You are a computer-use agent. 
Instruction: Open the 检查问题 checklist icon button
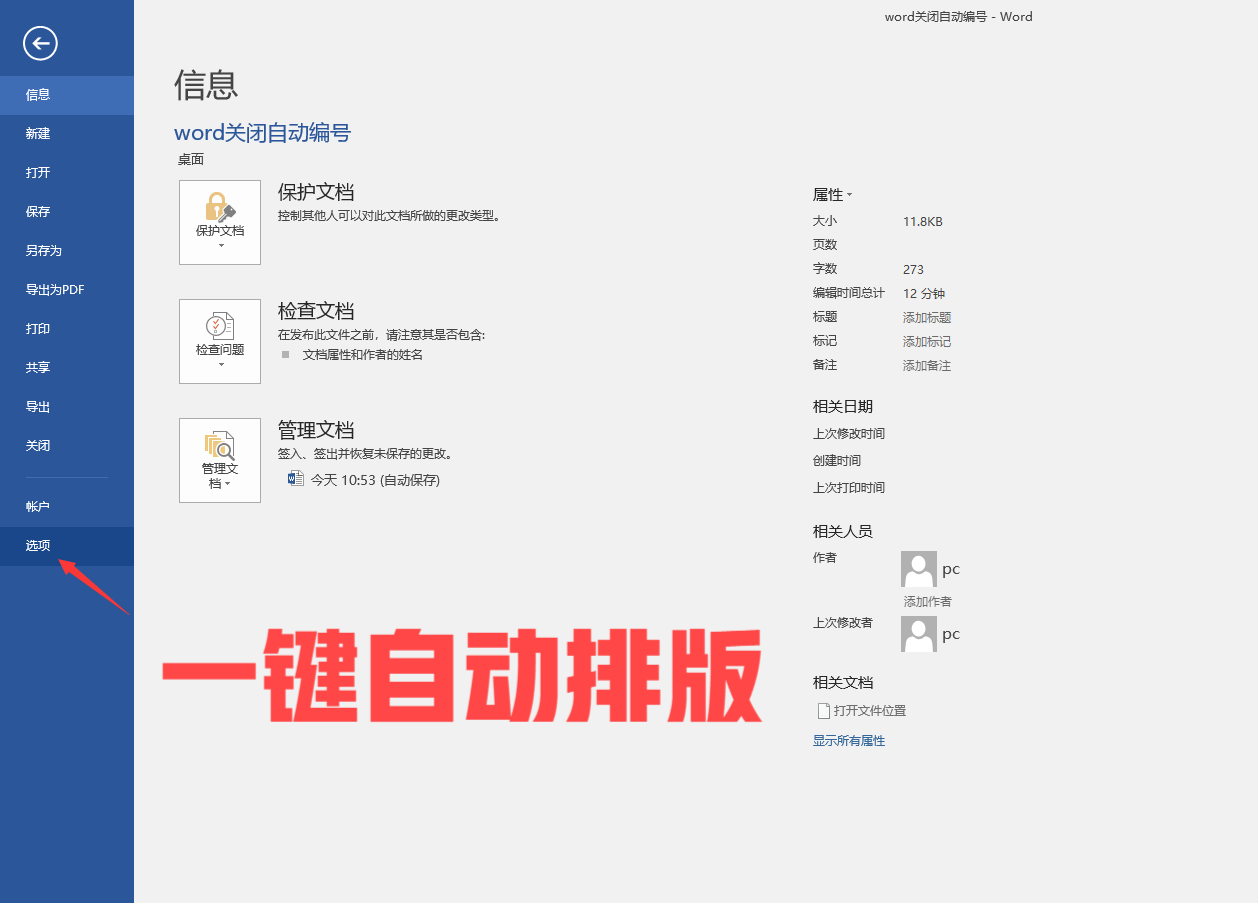coord(220,341)
